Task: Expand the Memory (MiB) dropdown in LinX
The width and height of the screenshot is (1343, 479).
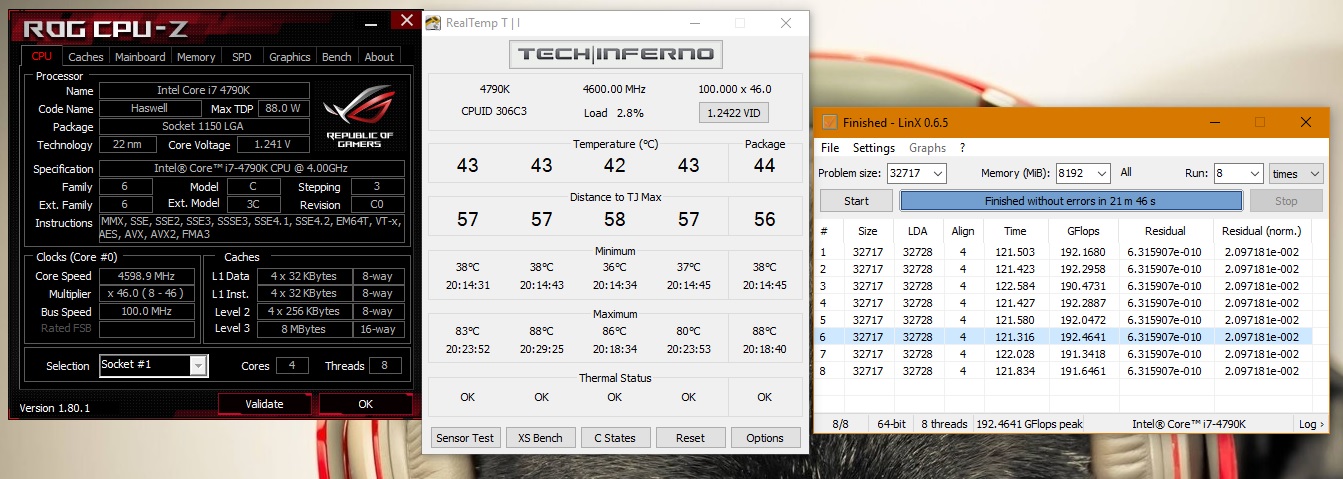Action: pyautogui.click(x=1102, y=173)
